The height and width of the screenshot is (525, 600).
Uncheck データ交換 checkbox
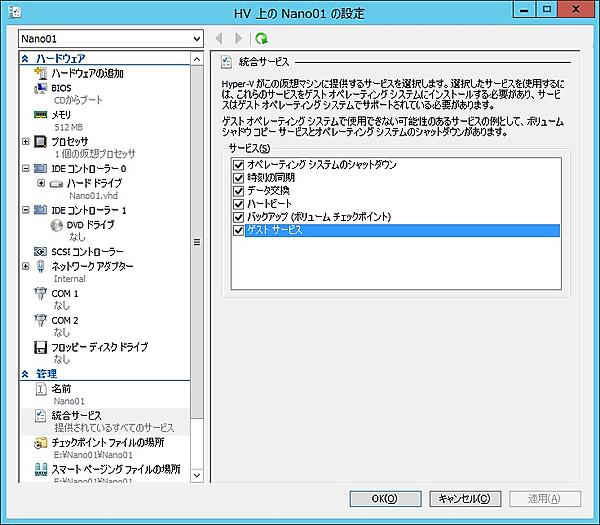[238, 191]
